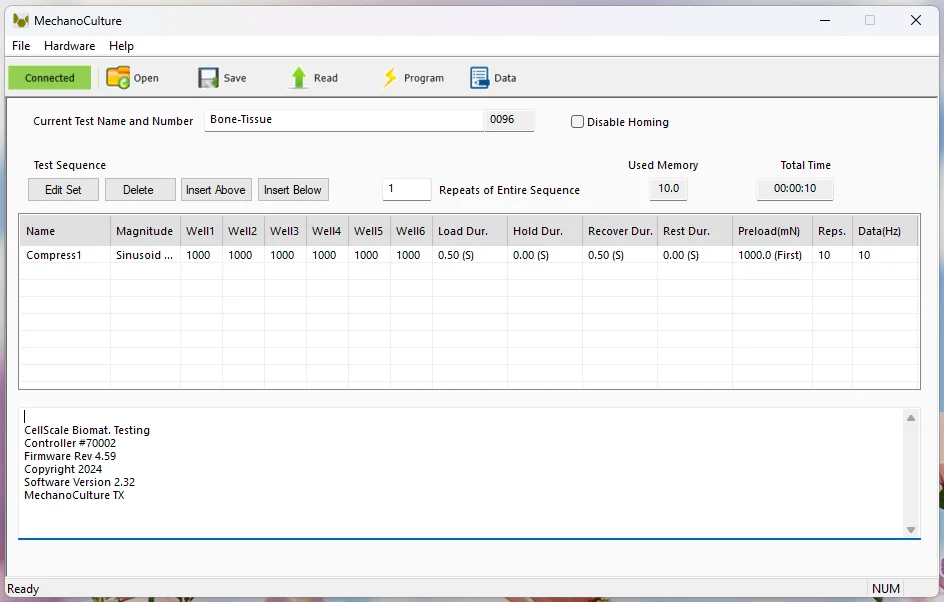This screenshot has height=602, width=944.
Task: Click the Insert Above button
Action: (216, 190)
